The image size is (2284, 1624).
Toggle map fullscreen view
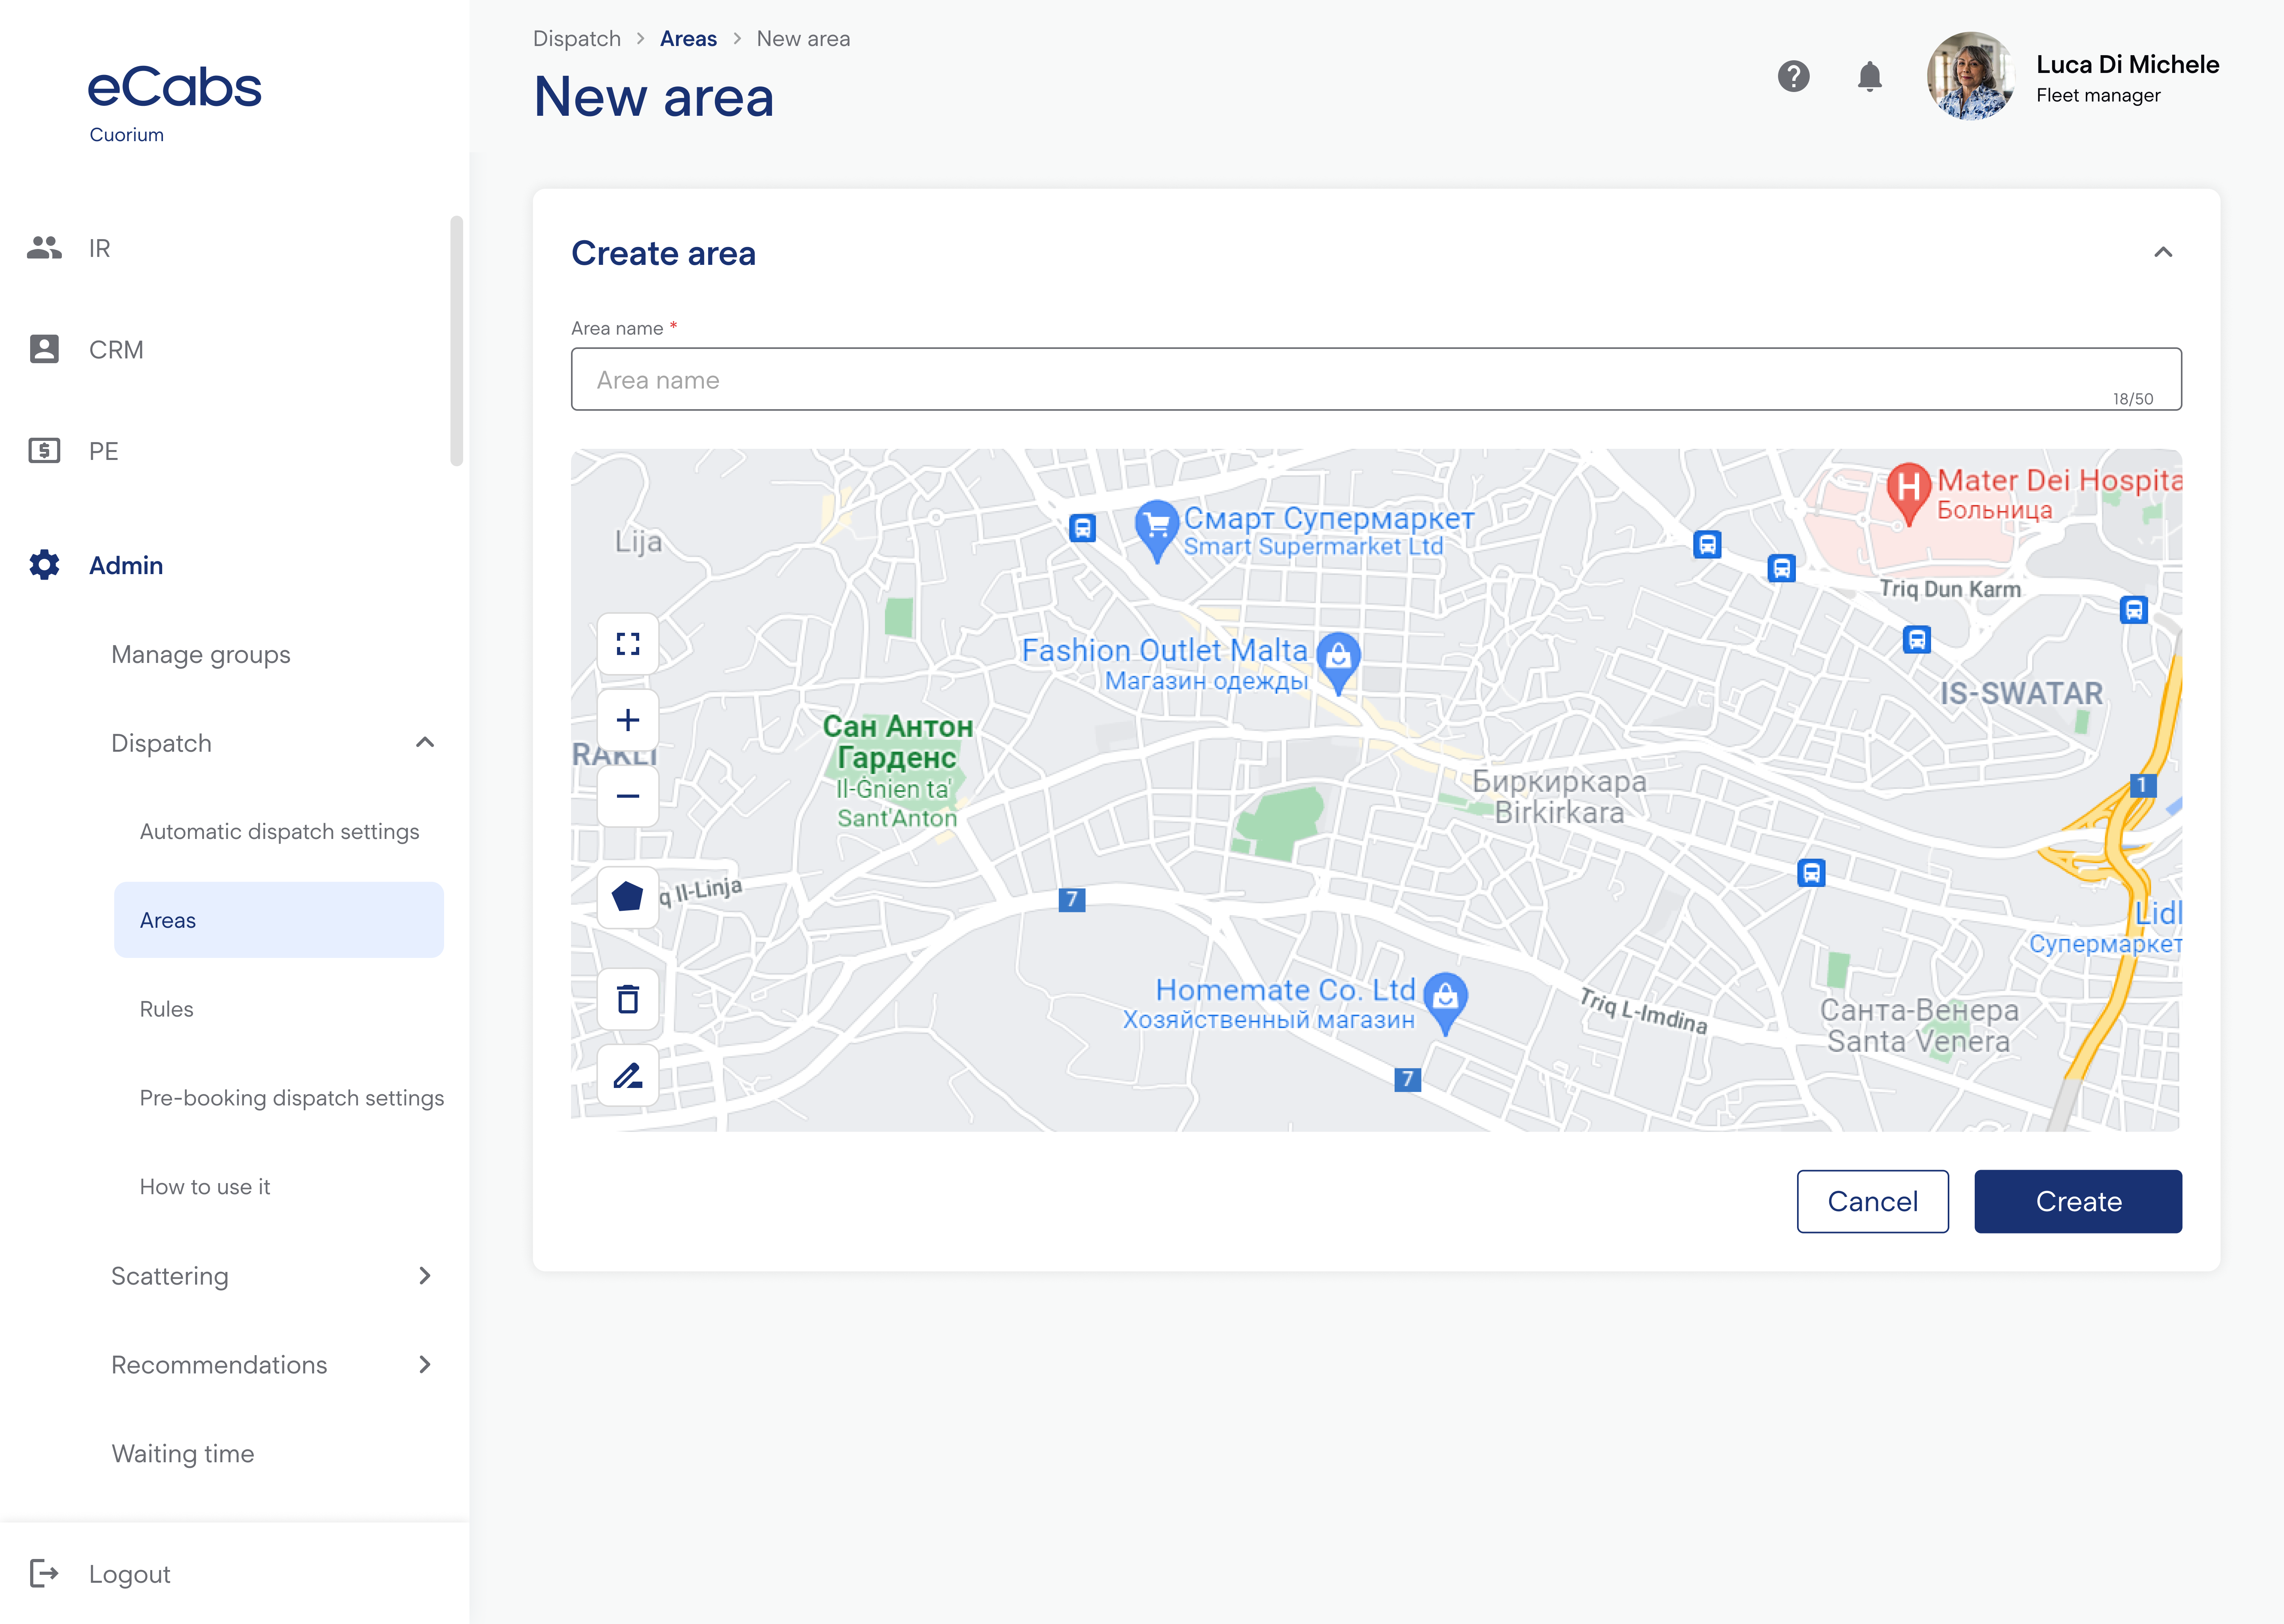pos(628,643)
